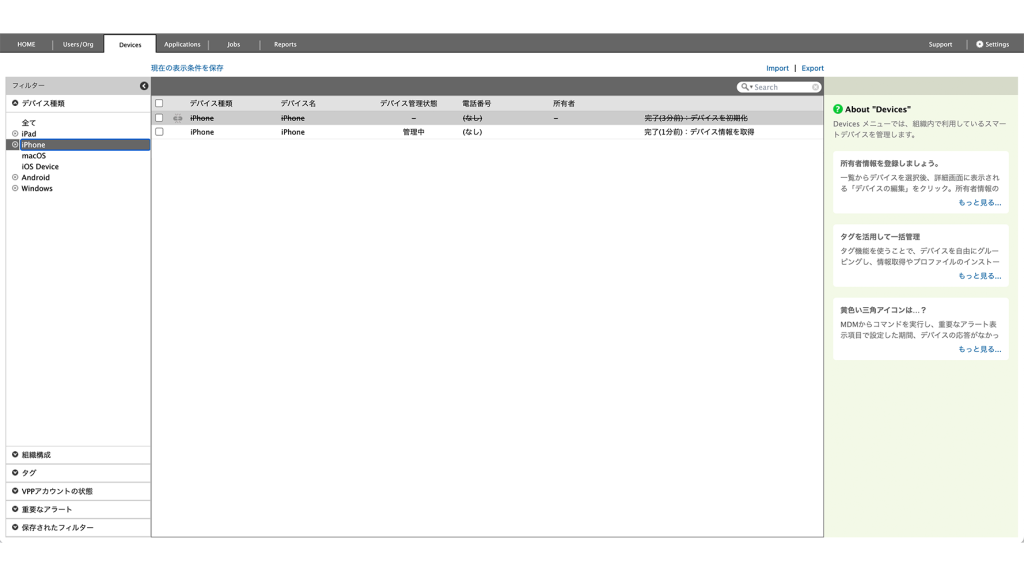Screen dimensions: 1024x576
Task: Toggle the select-all checkbox in the table header
Action: (159, 103)
